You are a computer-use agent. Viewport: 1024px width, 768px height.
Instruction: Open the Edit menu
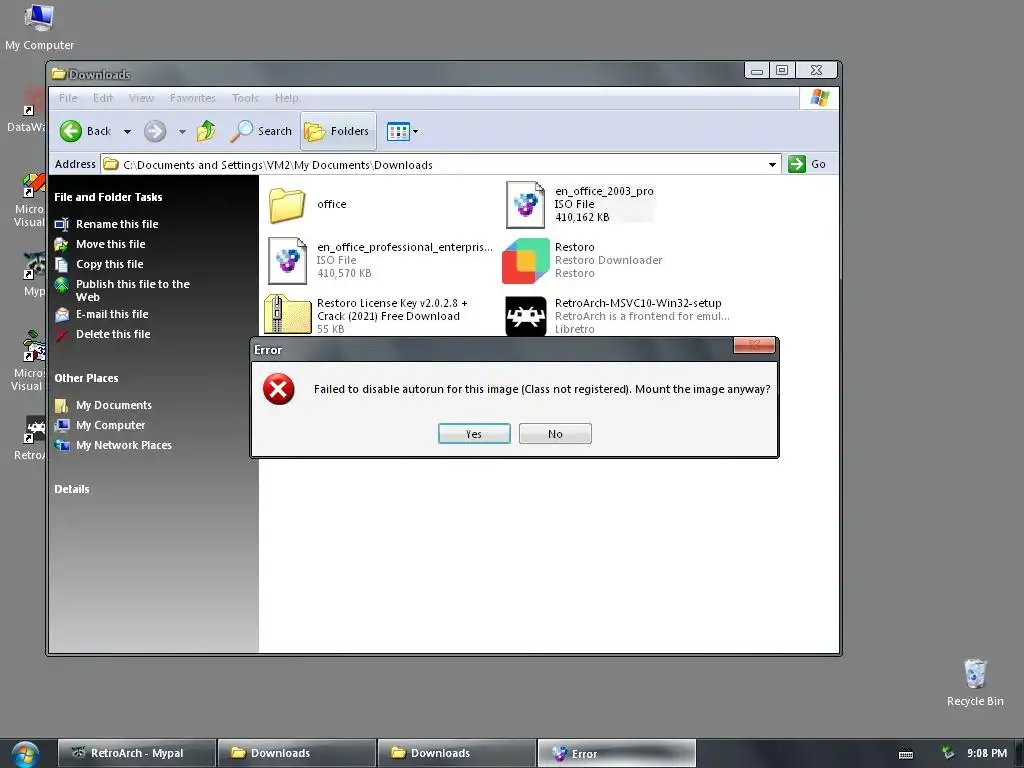pyautogui.click(x=103, y=98)
